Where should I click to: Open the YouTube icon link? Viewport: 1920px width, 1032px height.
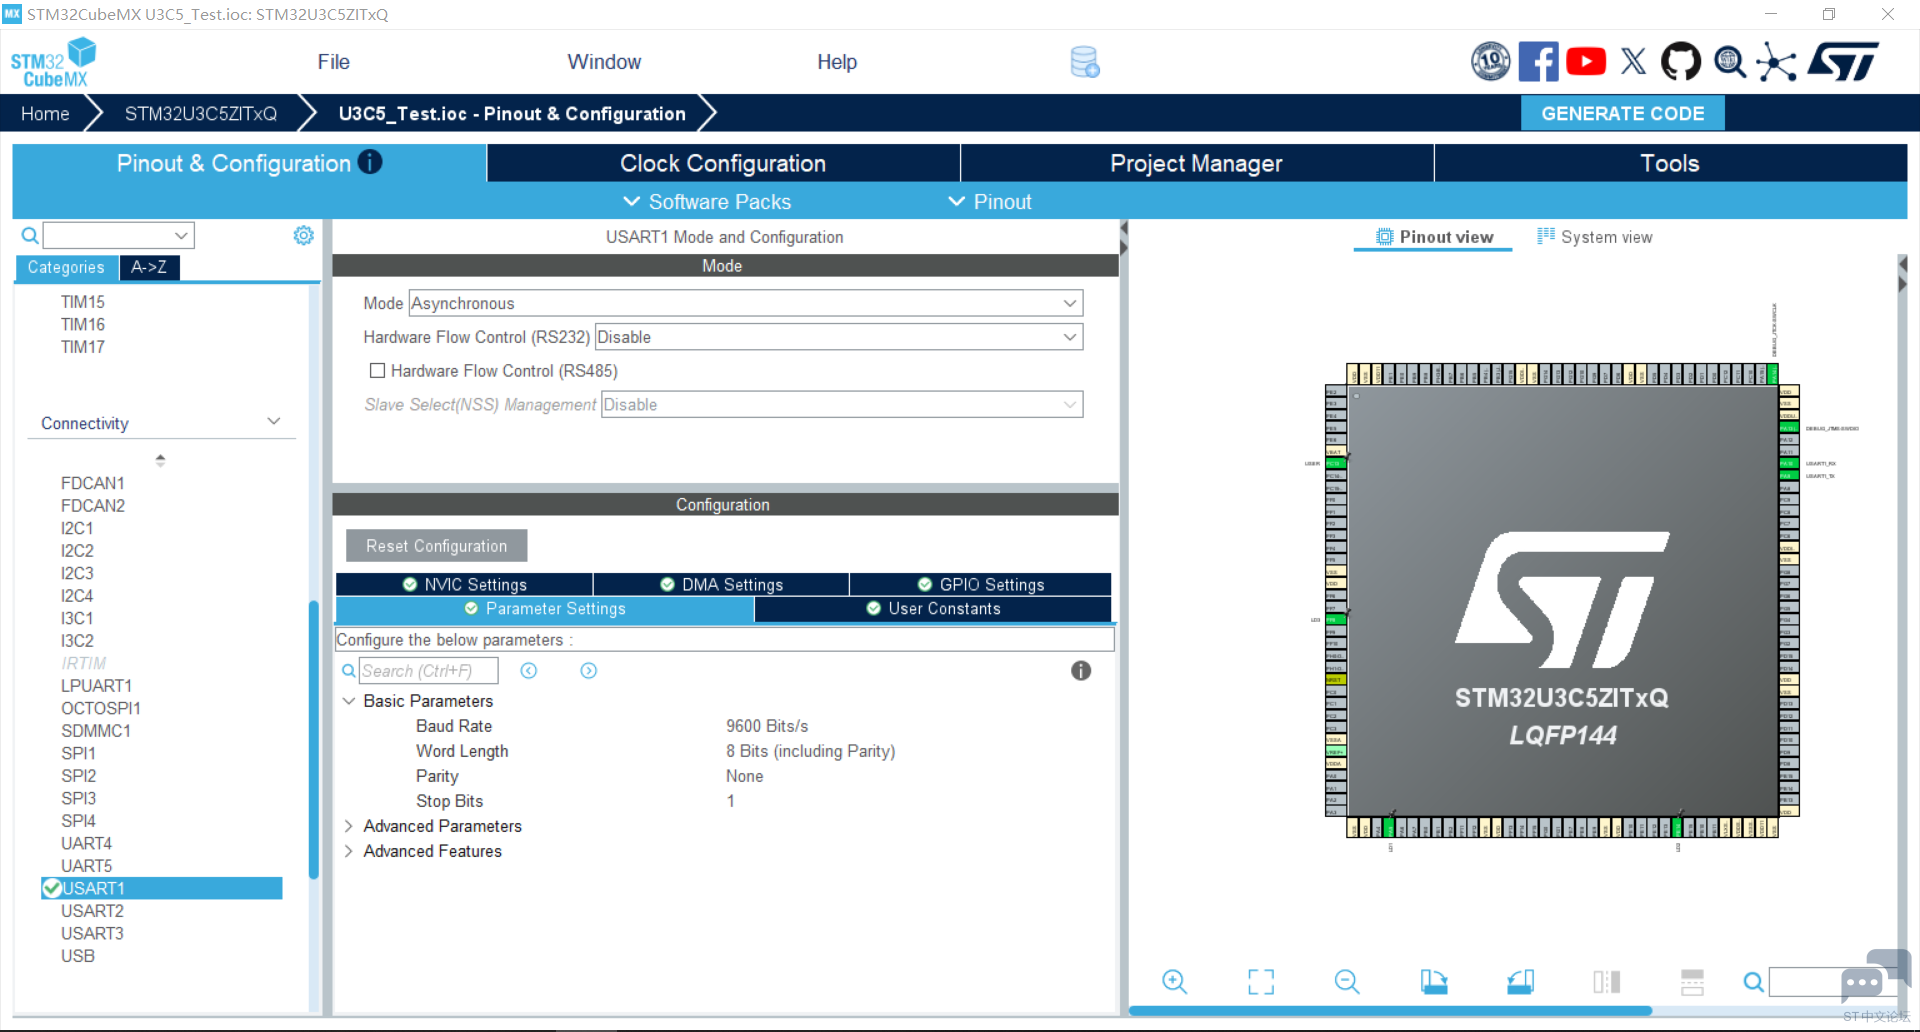pos(1586,62)
